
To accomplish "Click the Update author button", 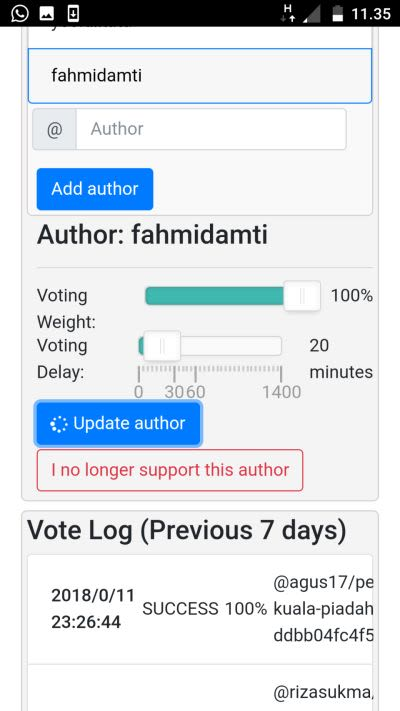I will (118, 424).
